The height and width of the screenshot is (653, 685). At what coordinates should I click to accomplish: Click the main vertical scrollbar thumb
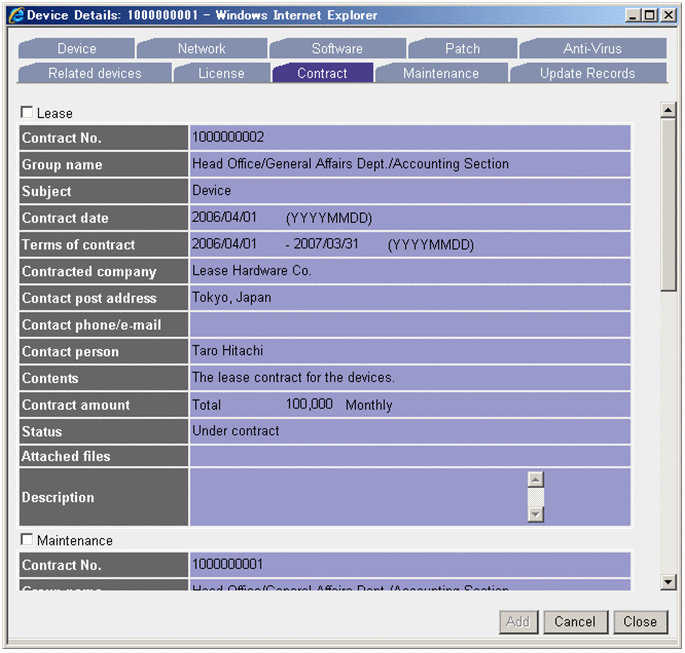668,204
